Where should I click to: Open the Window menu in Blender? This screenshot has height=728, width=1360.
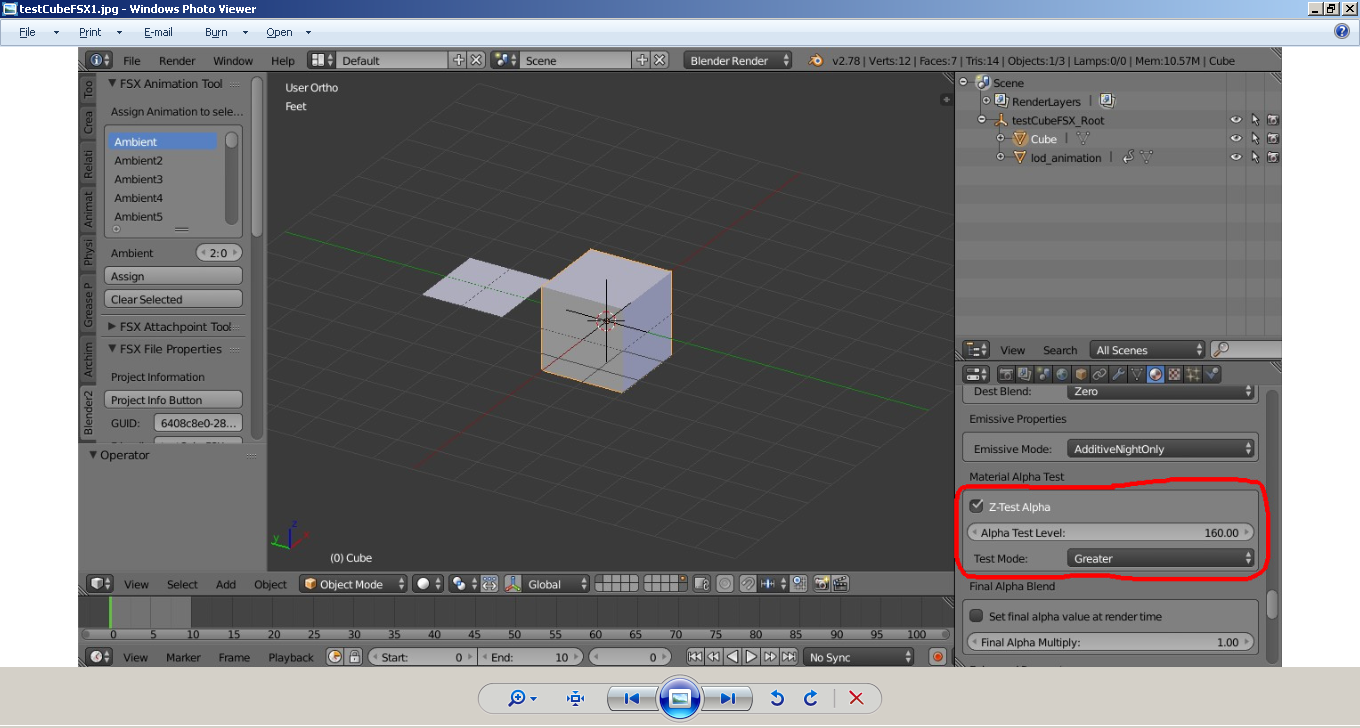point(233,60)
